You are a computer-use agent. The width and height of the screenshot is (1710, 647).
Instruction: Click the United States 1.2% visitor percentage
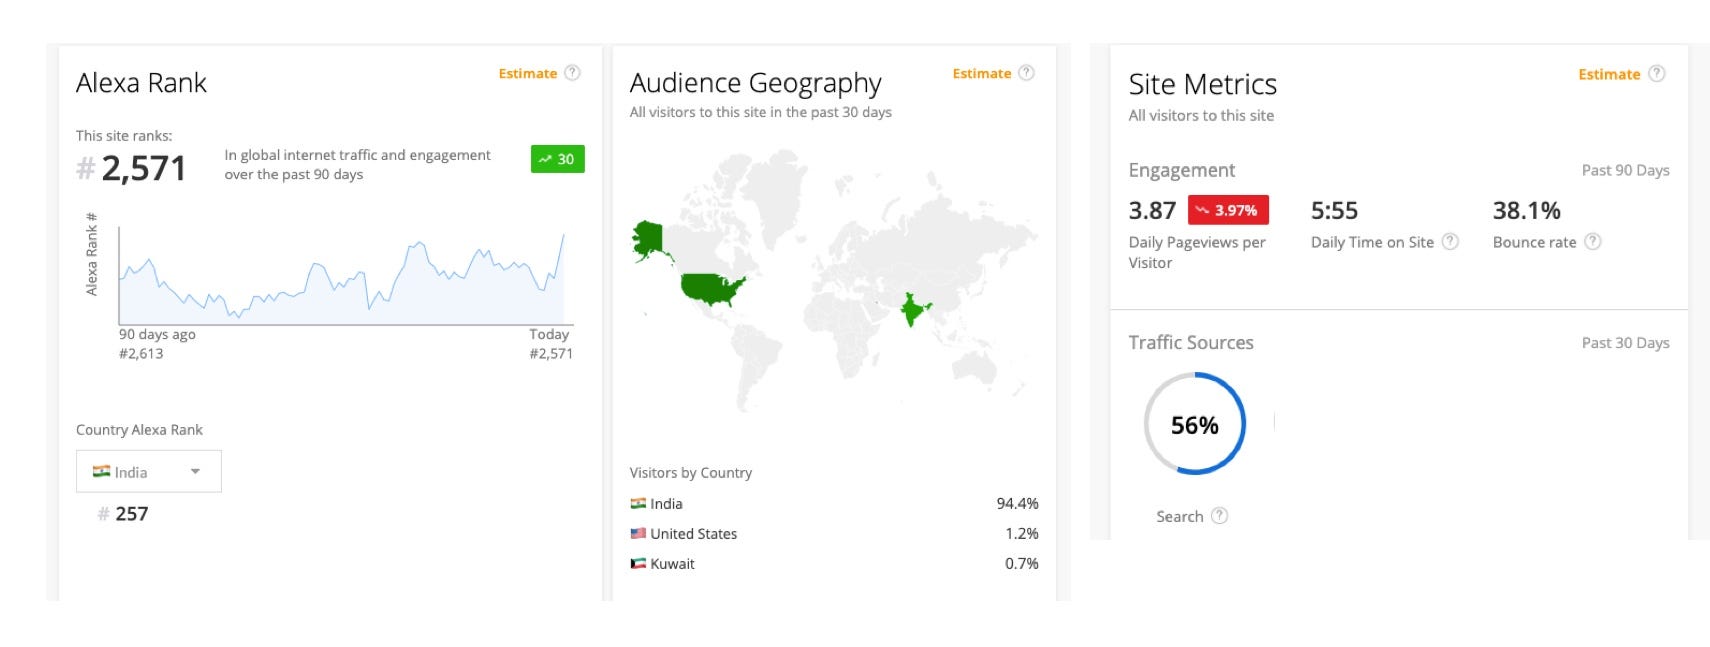pyautogui.click(x=1021, y=534)
